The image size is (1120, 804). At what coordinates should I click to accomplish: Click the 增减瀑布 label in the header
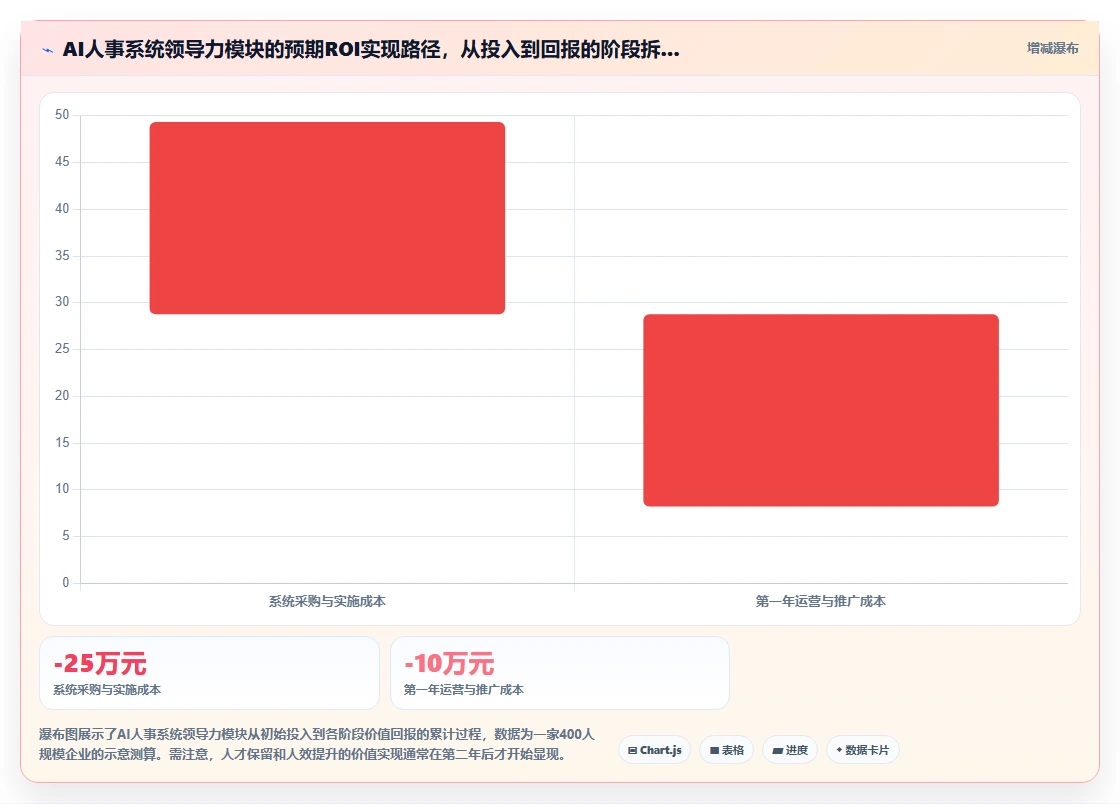(x=1052, y=49)
